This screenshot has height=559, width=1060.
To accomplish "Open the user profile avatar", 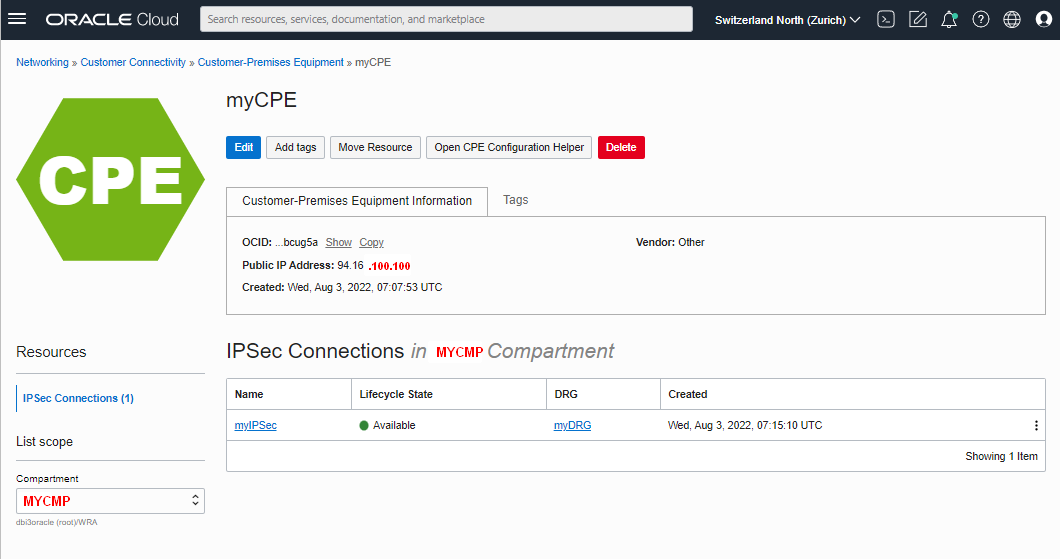I will (x=1044, y=19).
